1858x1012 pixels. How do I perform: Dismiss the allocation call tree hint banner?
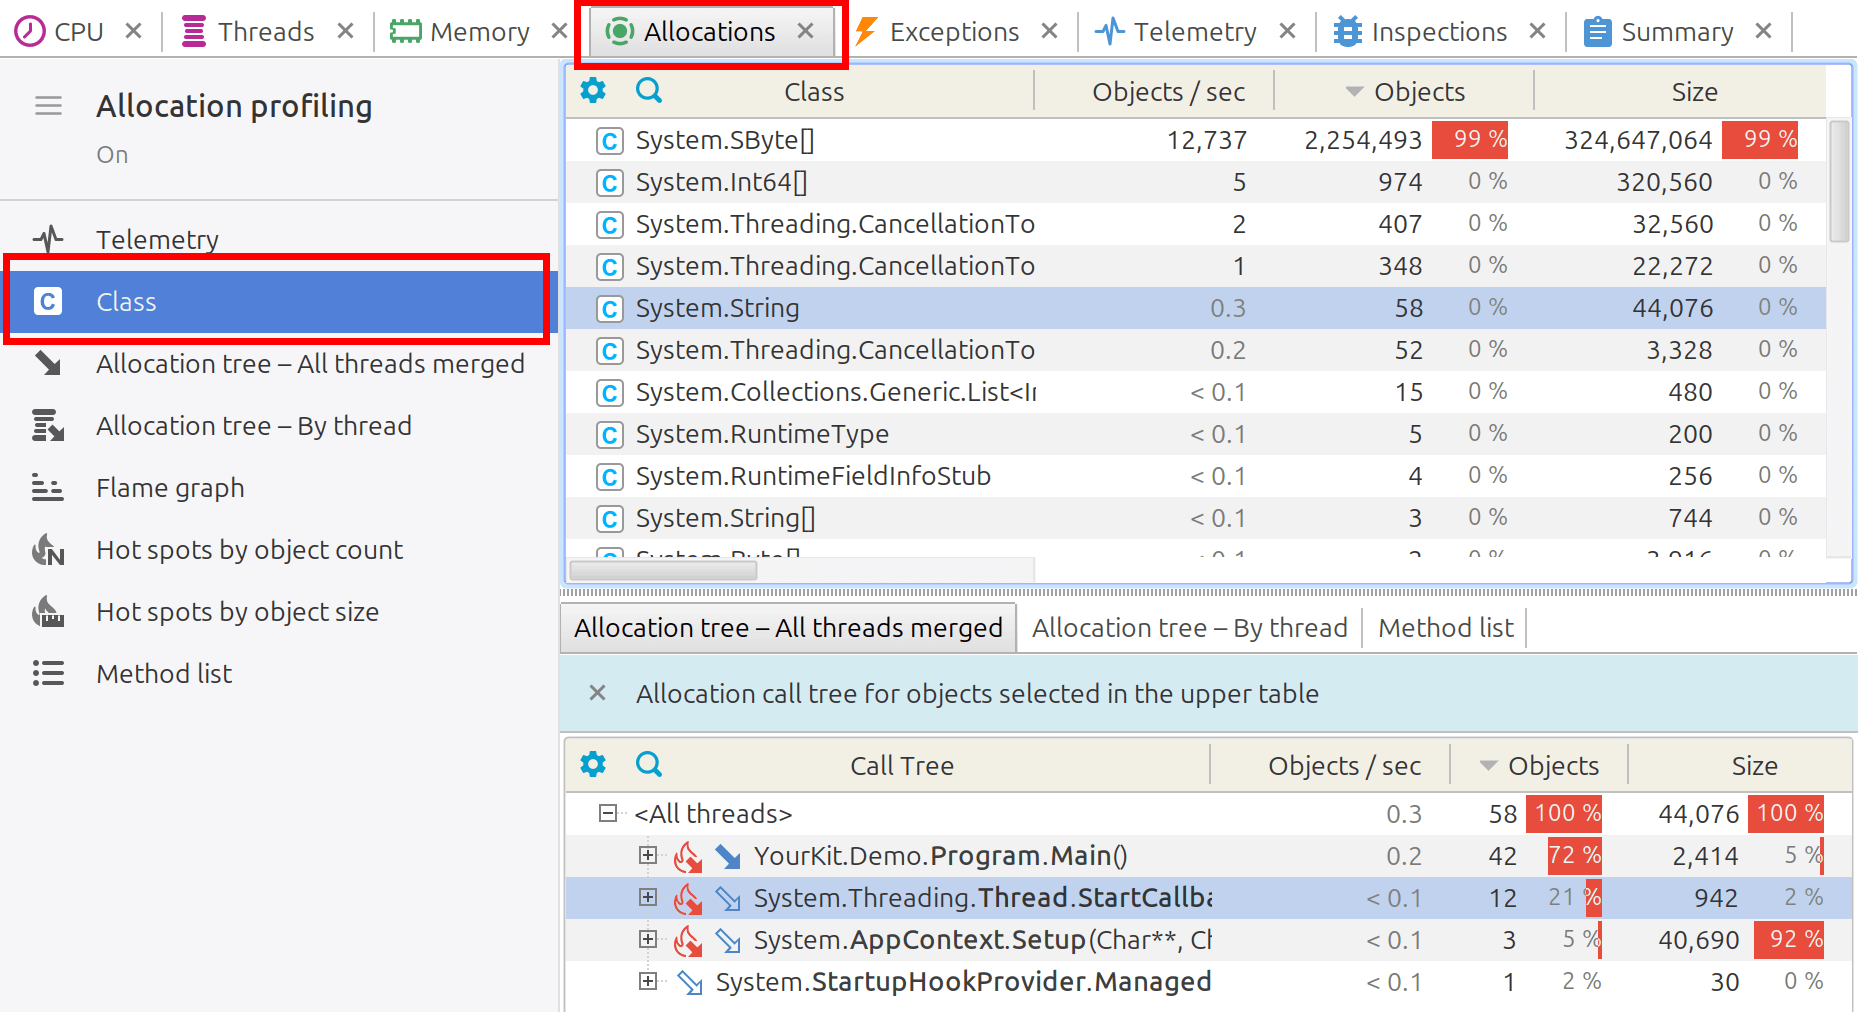coord(597,693)
